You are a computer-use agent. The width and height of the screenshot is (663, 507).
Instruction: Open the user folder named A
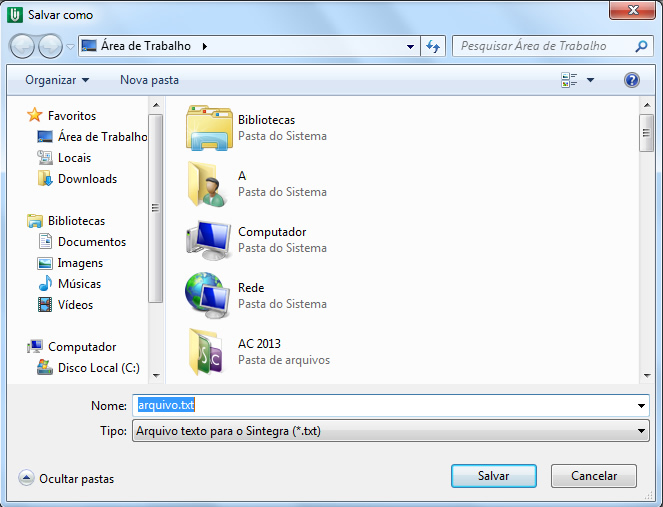[208, 184]
